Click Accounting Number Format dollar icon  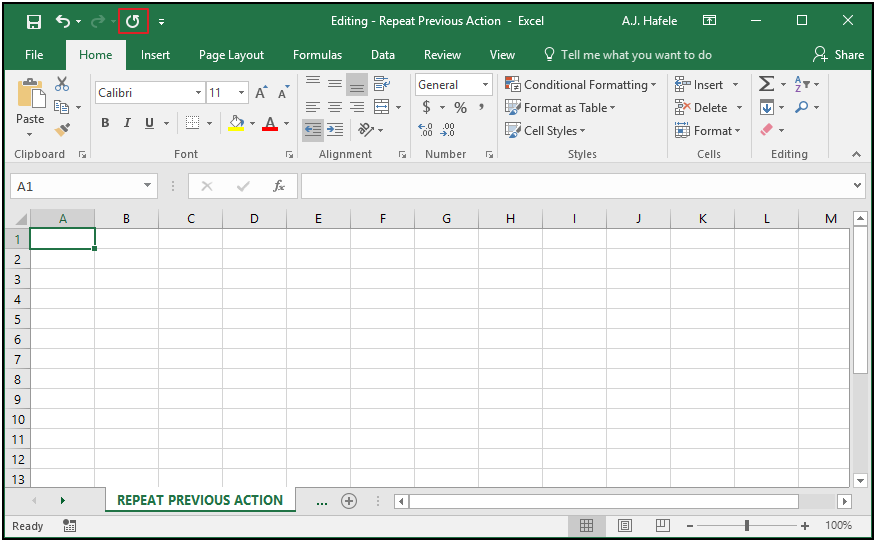(426, 107)
